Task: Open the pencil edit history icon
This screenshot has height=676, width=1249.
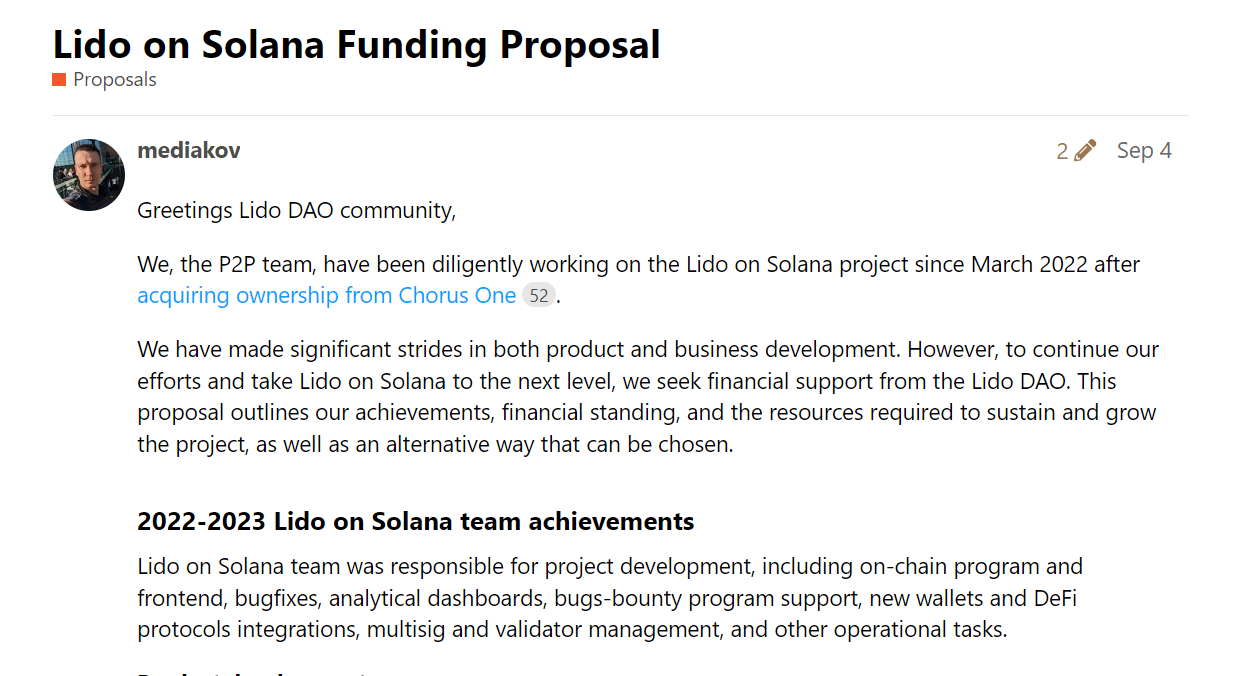Action: (x=1084, y=151)
